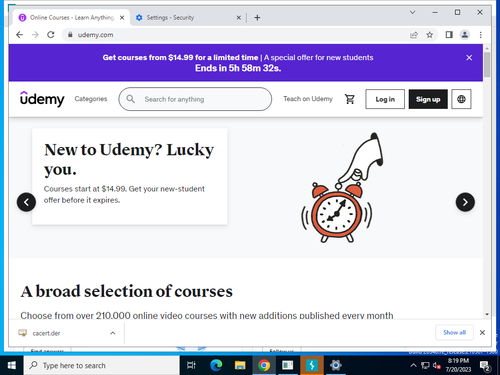
Task: Close the Settings - Security tab
Action: (239, 17)
